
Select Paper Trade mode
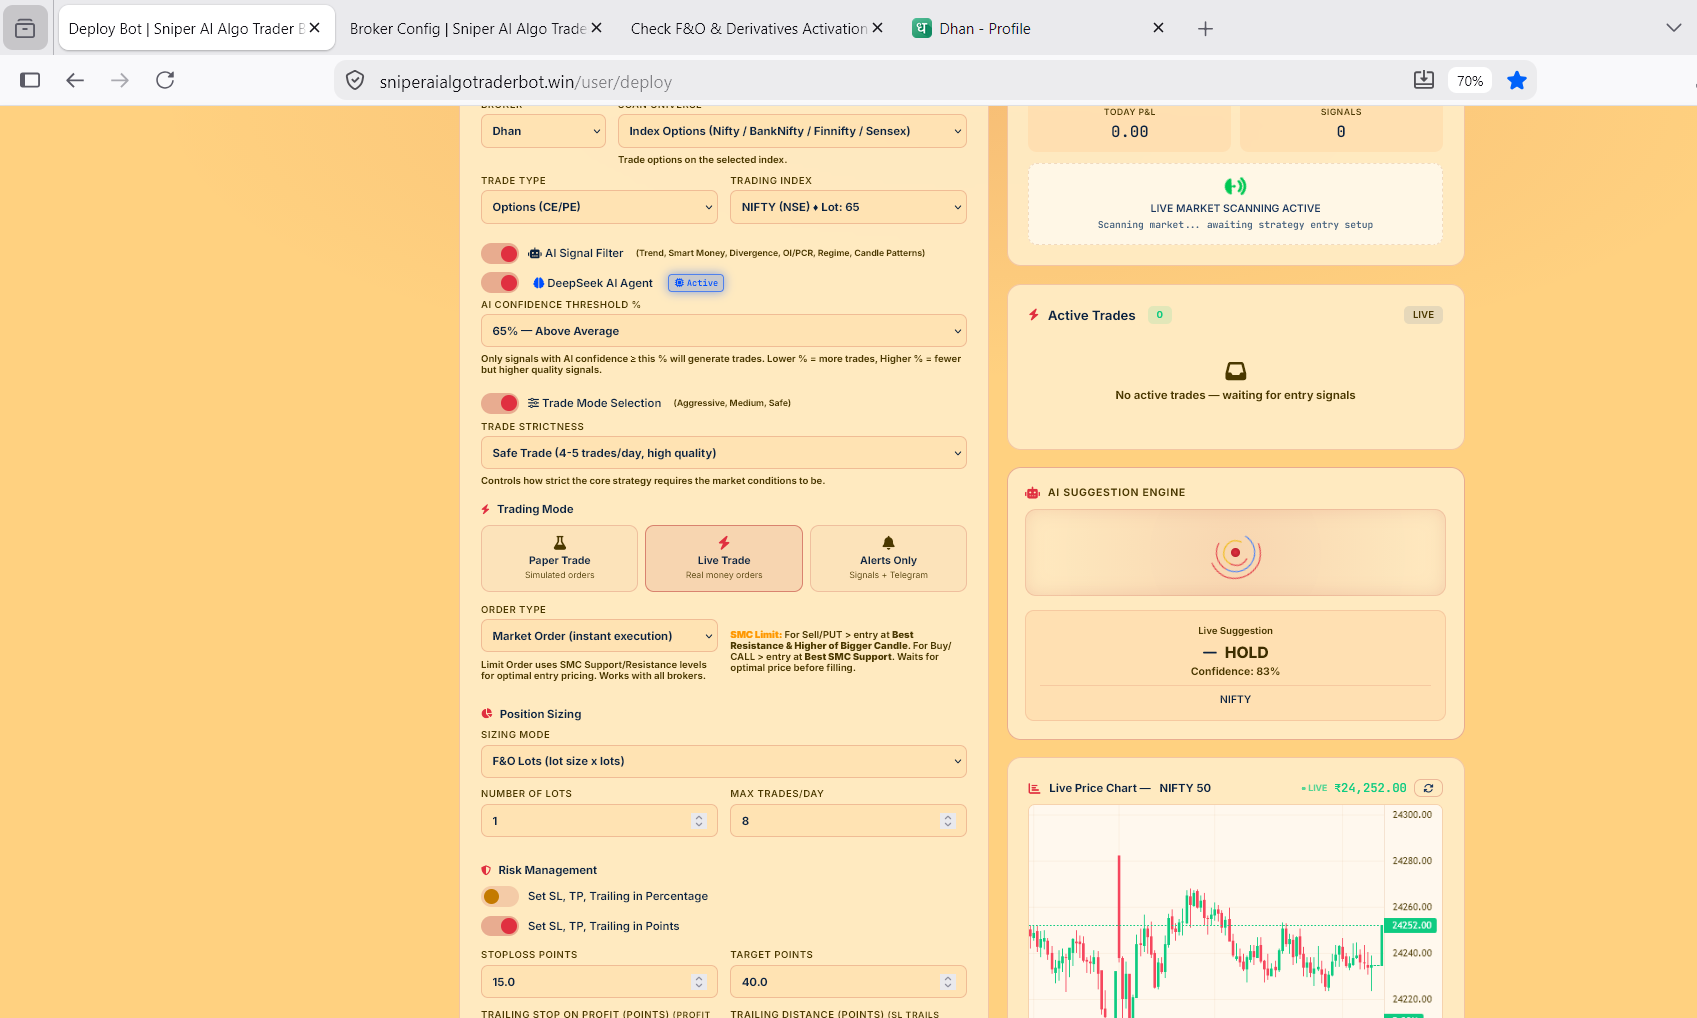[560, 559]
